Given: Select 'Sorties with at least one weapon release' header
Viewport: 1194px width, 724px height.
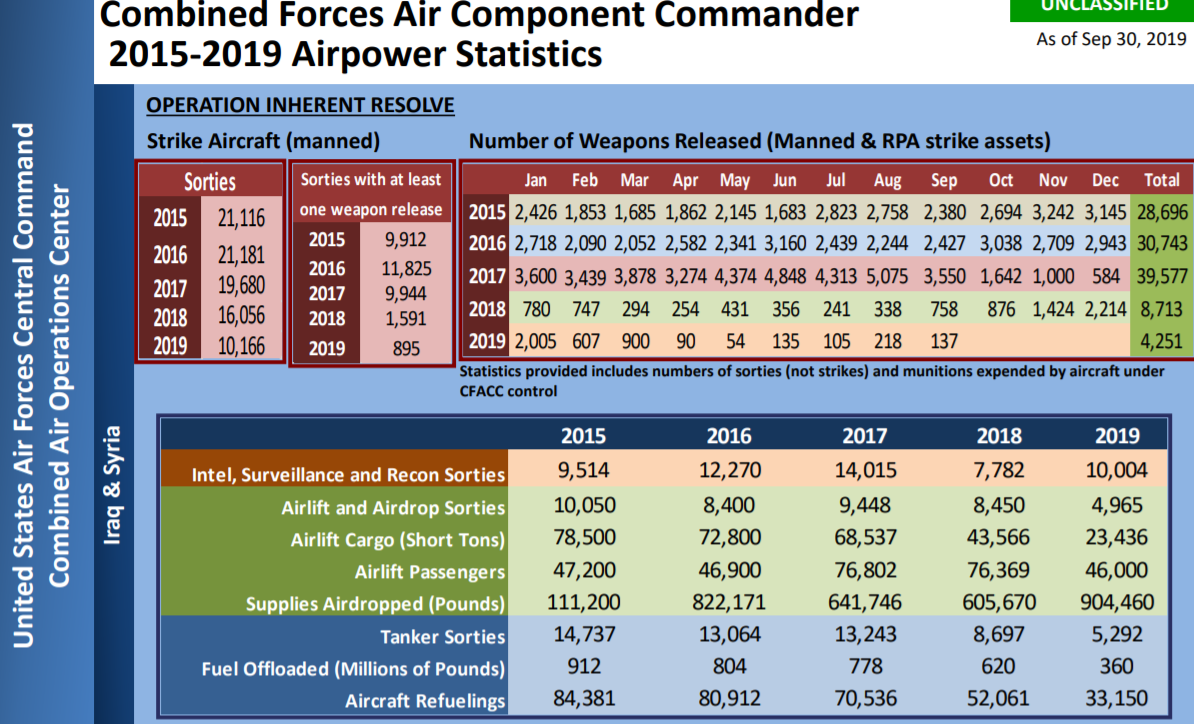Looking at the screenshot, I should pyautogui.click(x=371, y=194).
